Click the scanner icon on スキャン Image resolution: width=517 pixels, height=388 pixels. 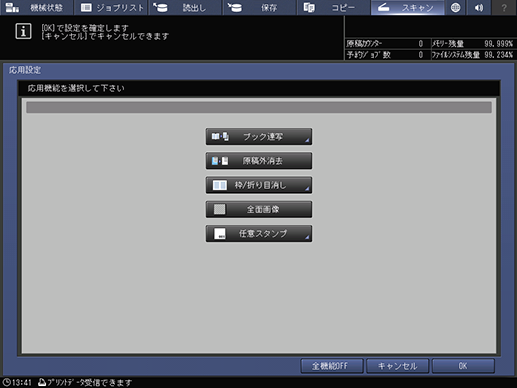click(384, 7)
